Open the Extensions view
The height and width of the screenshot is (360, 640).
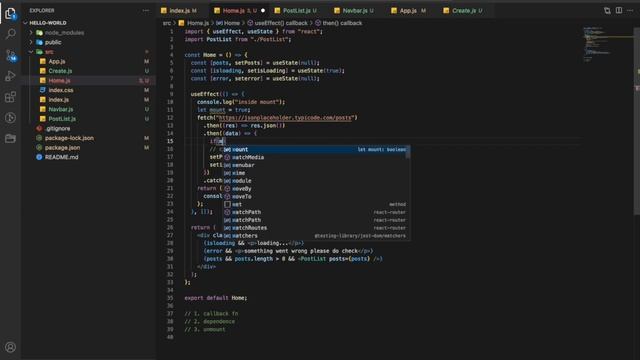(x=10, y=97)
